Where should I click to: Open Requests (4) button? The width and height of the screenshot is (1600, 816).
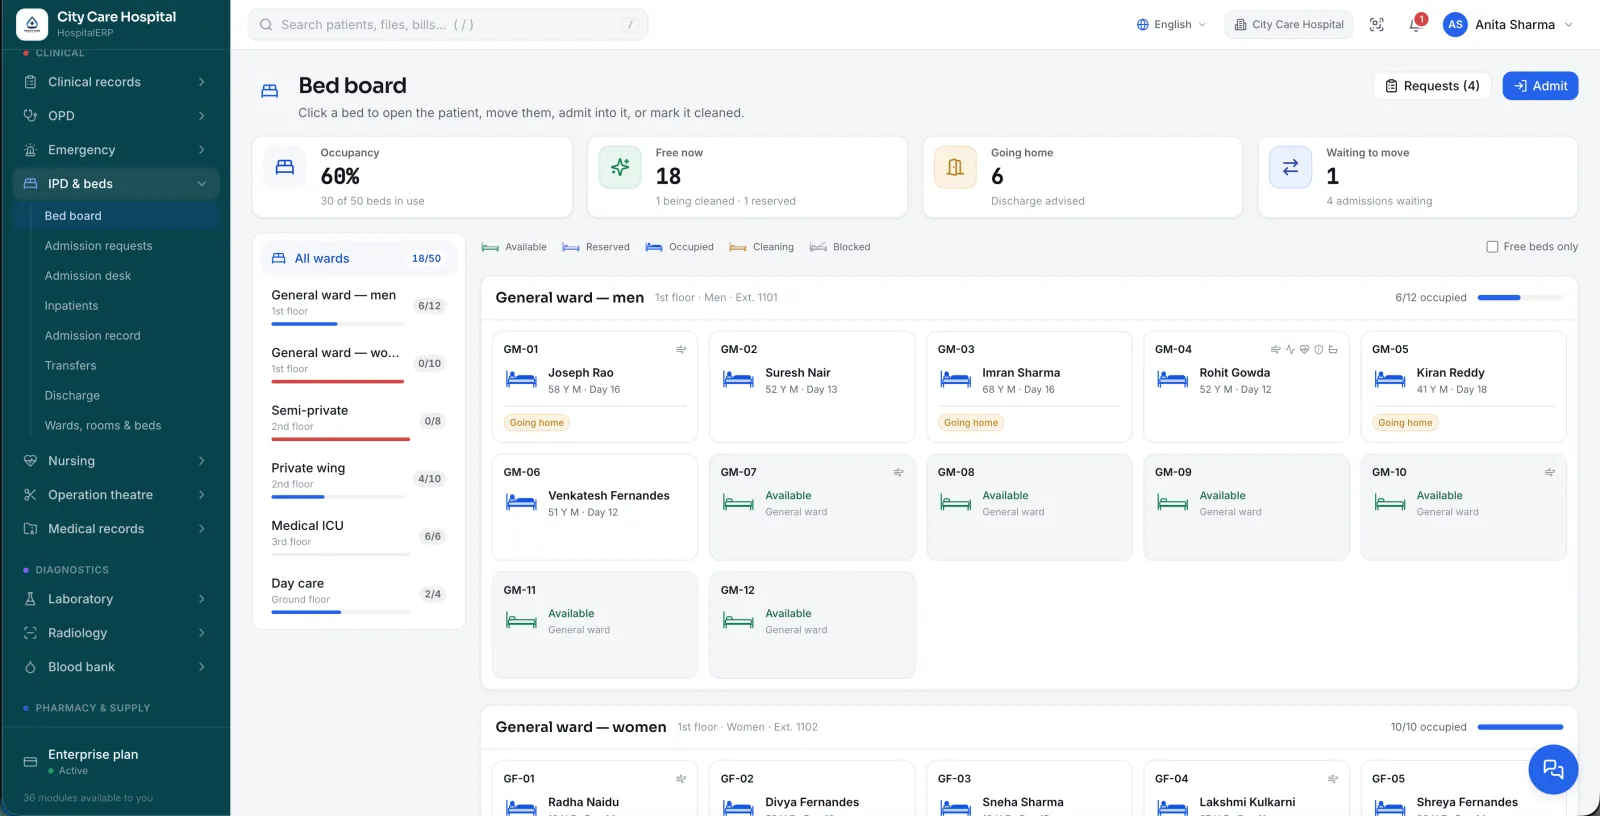tap(1432, 86)
